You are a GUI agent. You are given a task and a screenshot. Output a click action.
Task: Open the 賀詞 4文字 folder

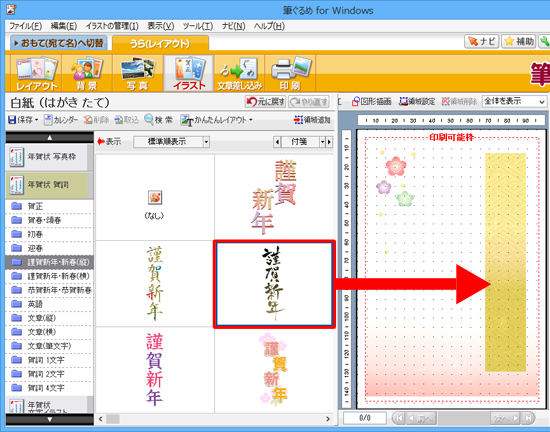(49, 388)
